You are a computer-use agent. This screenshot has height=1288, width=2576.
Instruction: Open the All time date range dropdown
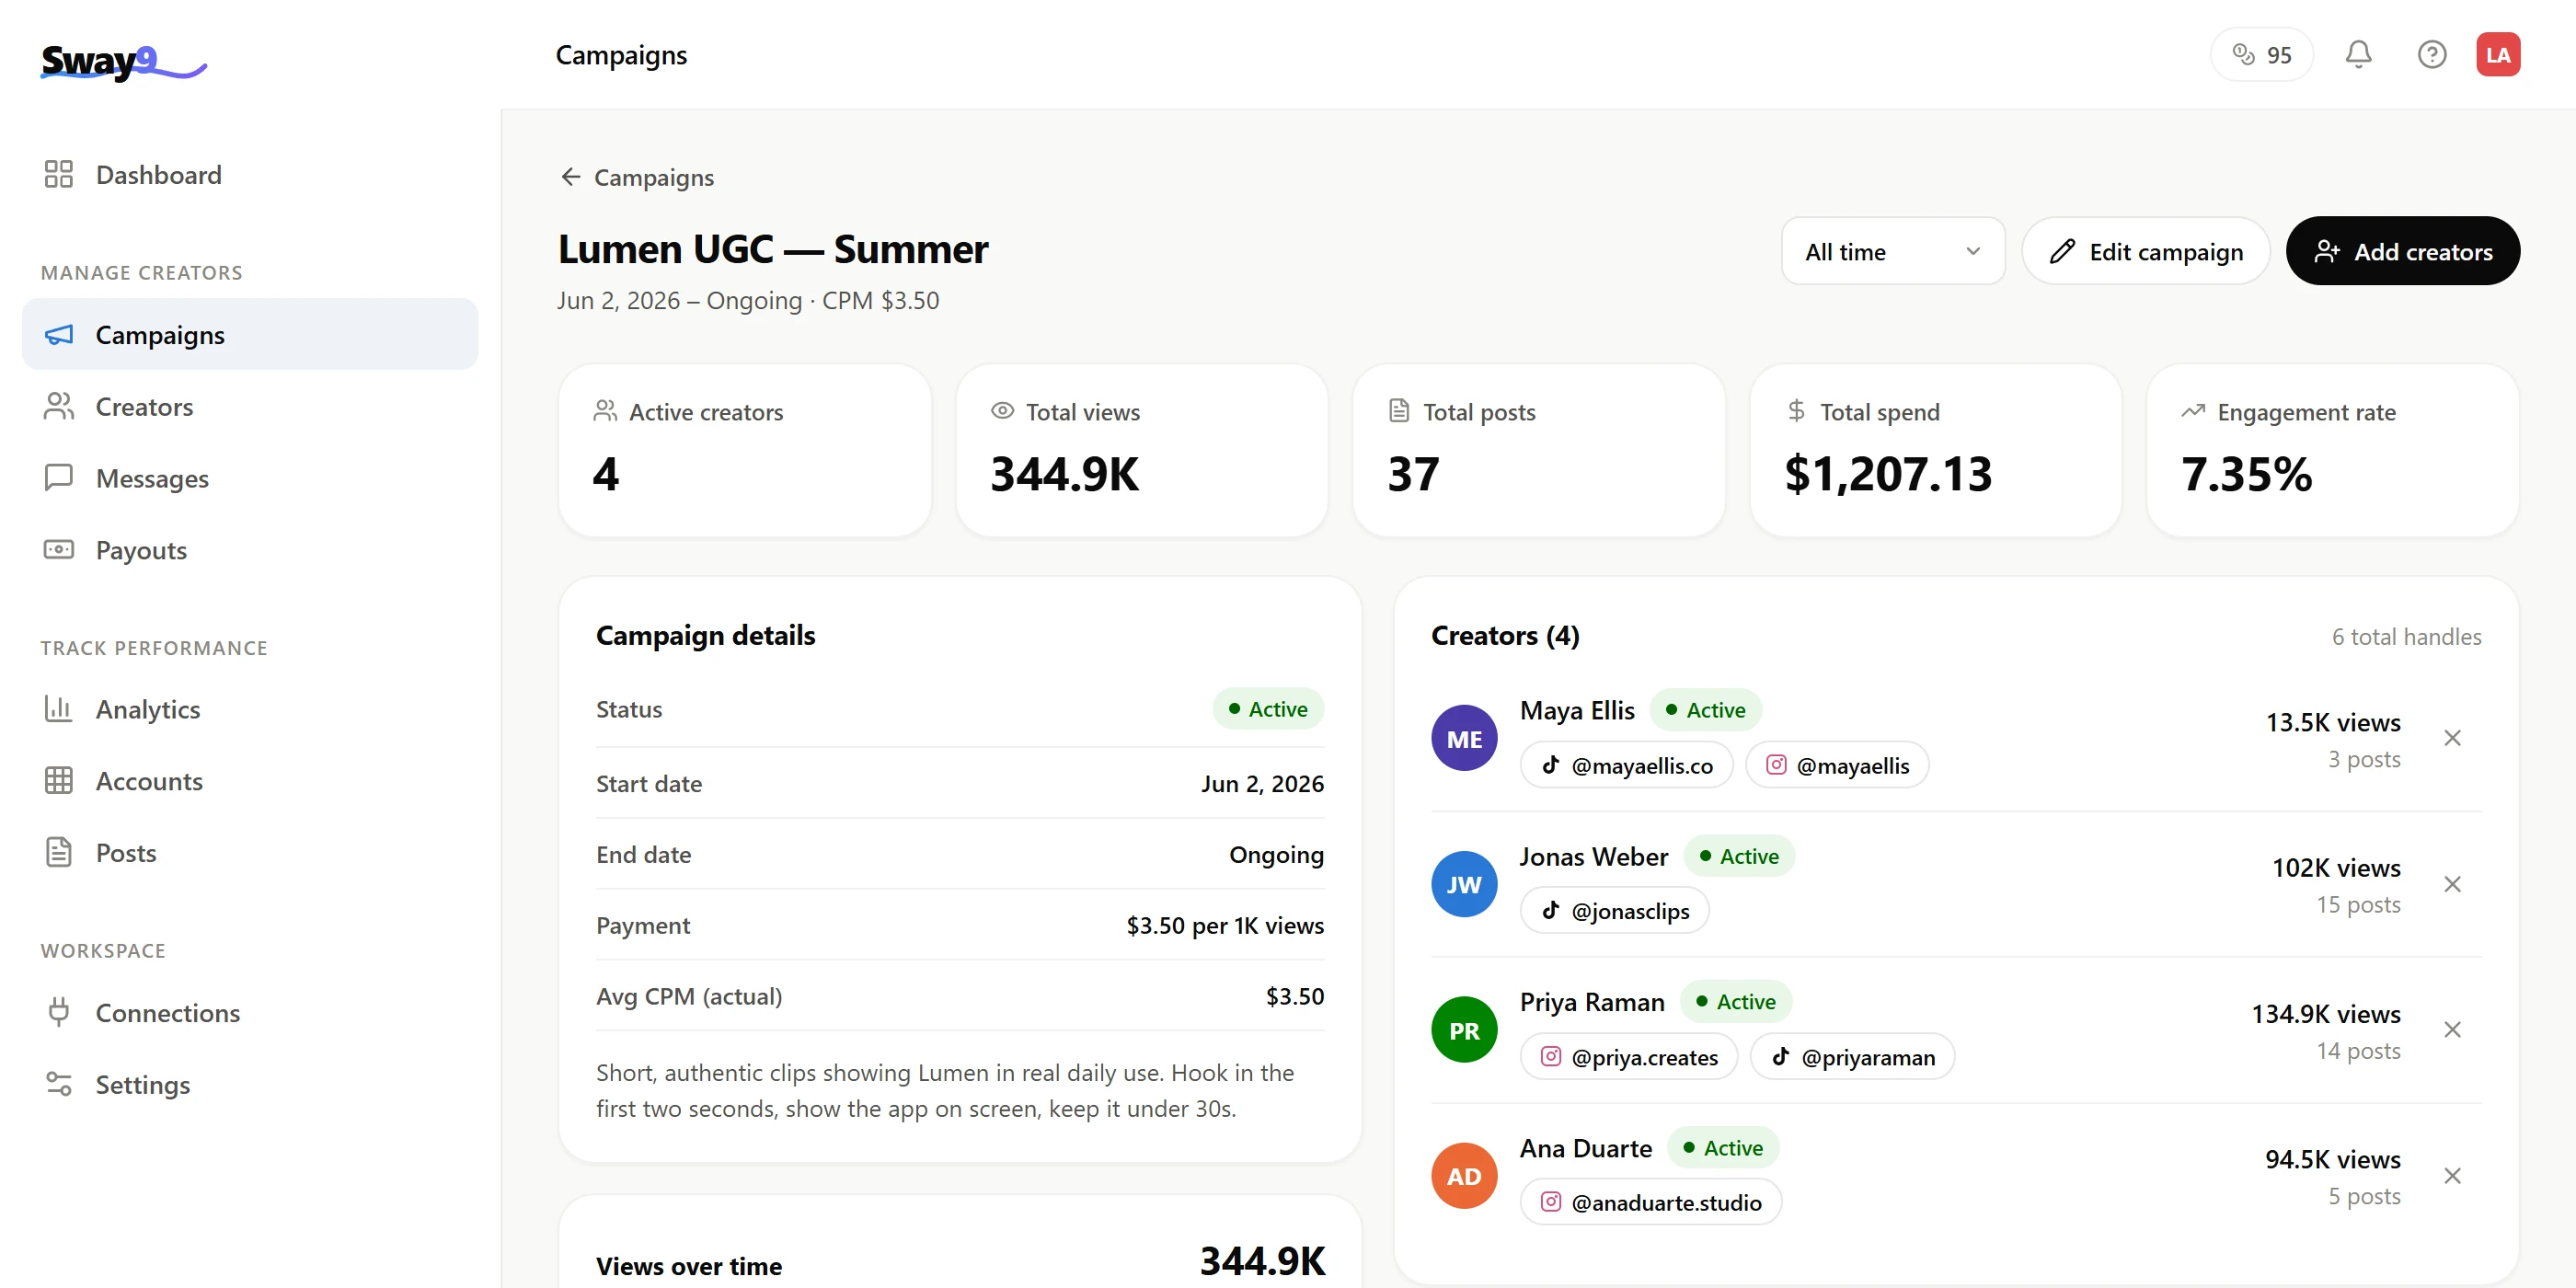(x=1892, y=251)
